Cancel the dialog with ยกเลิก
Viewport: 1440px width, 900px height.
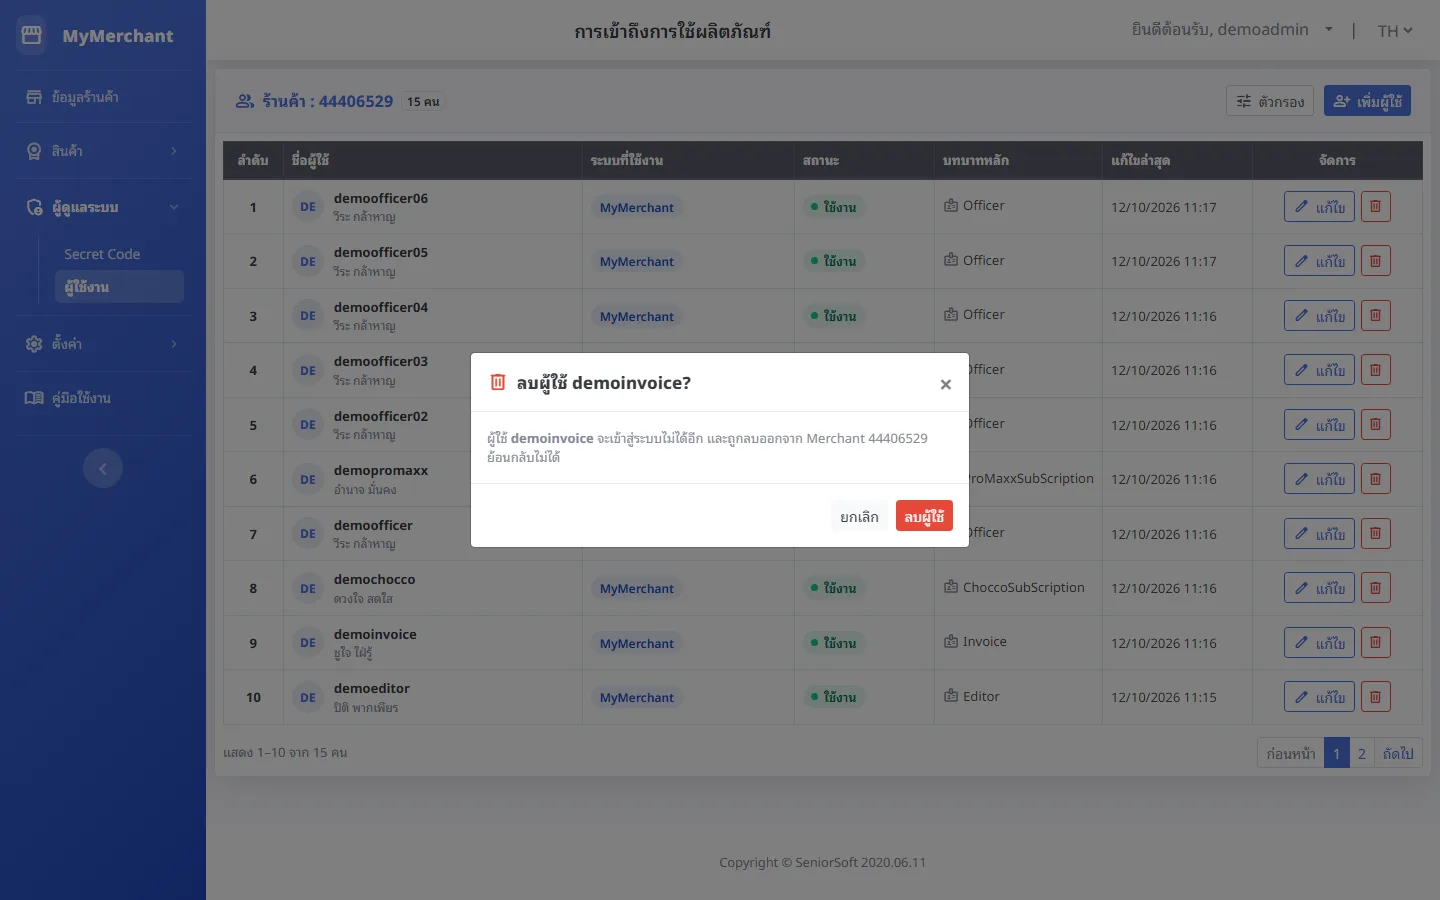tap(859, 516)
